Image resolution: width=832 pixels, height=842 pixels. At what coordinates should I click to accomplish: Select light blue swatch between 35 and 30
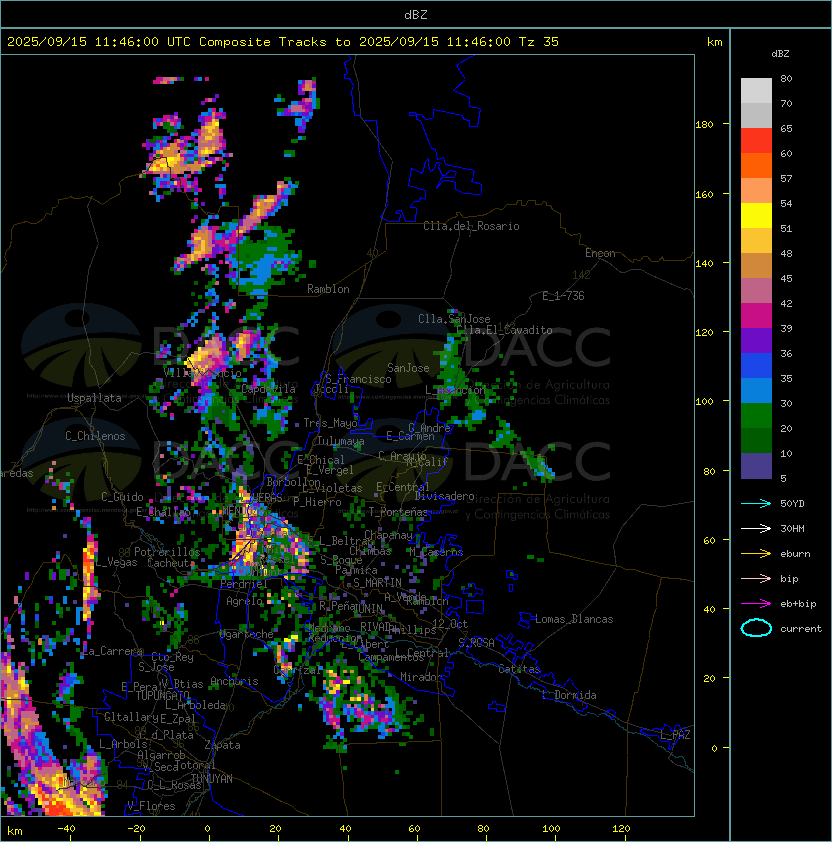point(756,390)
